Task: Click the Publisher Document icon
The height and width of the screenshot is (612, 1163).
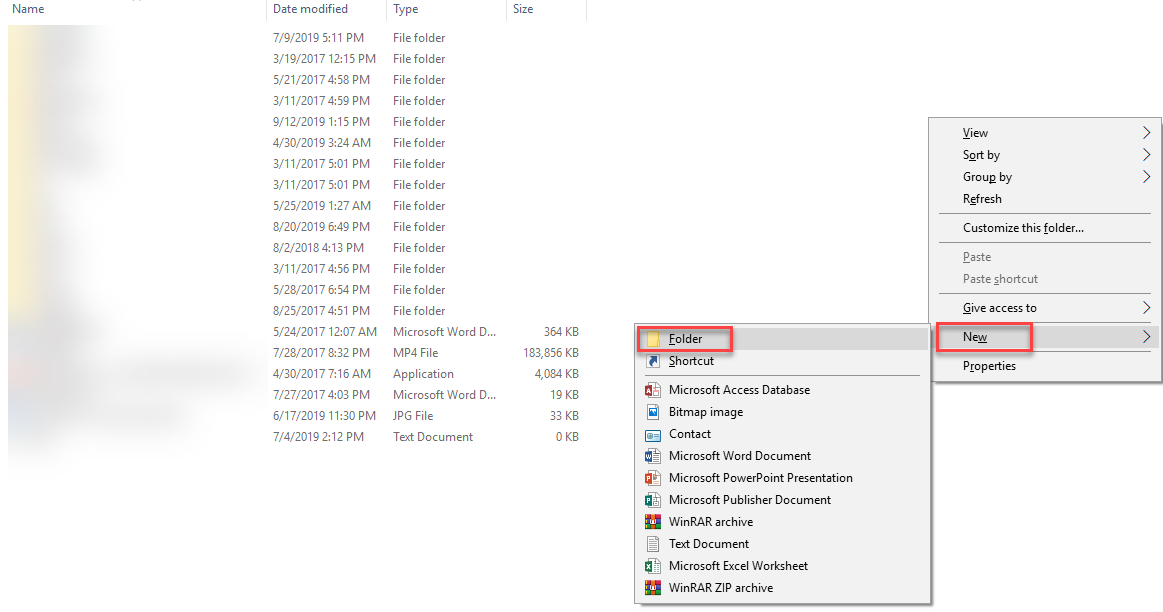Action: [653, 500]
